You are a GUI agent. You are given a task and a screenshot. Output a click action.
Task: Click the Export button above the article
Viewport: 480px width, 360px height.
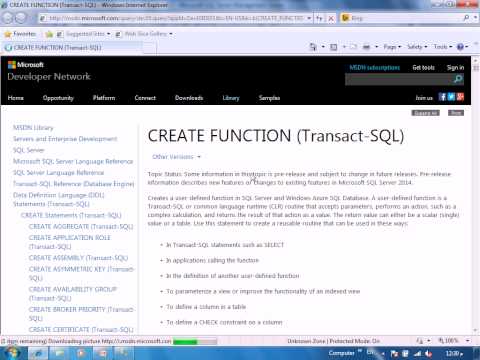[425, 113]
